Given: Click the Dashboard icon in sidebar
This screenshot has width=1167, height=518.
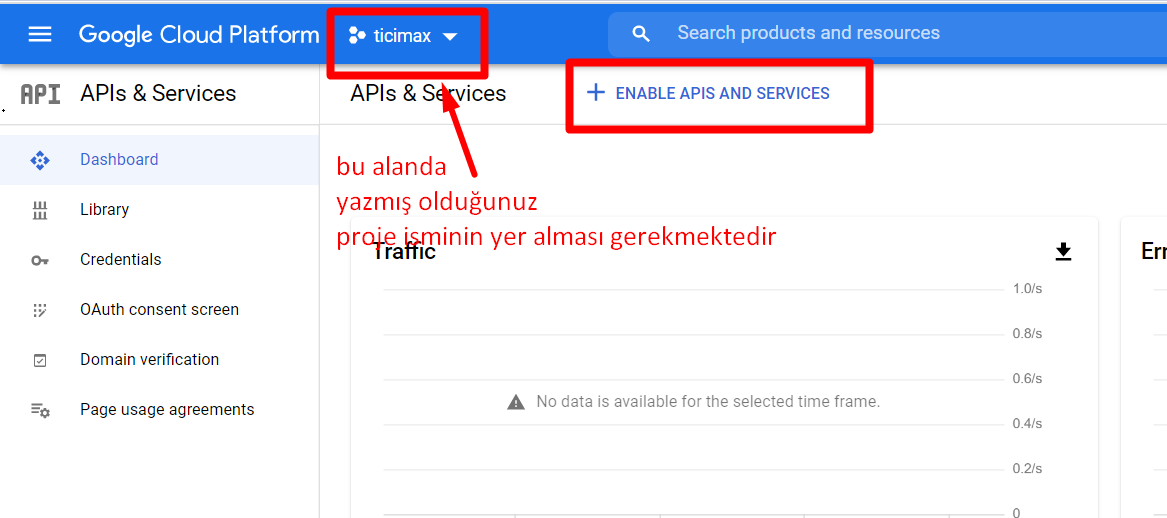Looking at the screenshot, I should 39,160.
